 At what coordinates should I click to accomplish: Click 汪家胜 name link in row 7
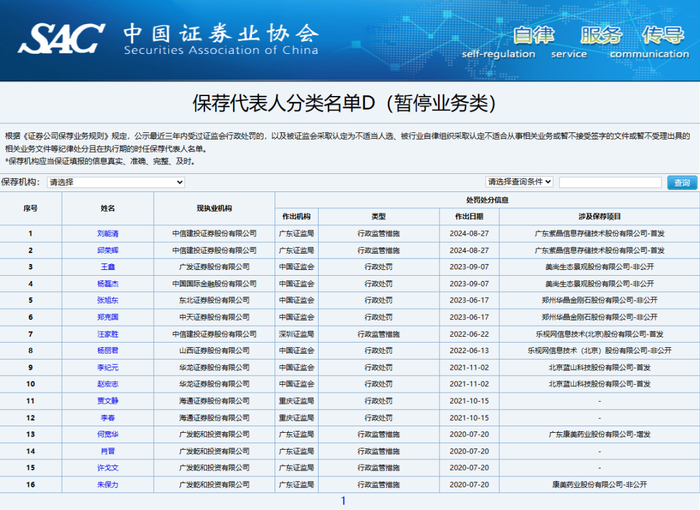point(107,334)
